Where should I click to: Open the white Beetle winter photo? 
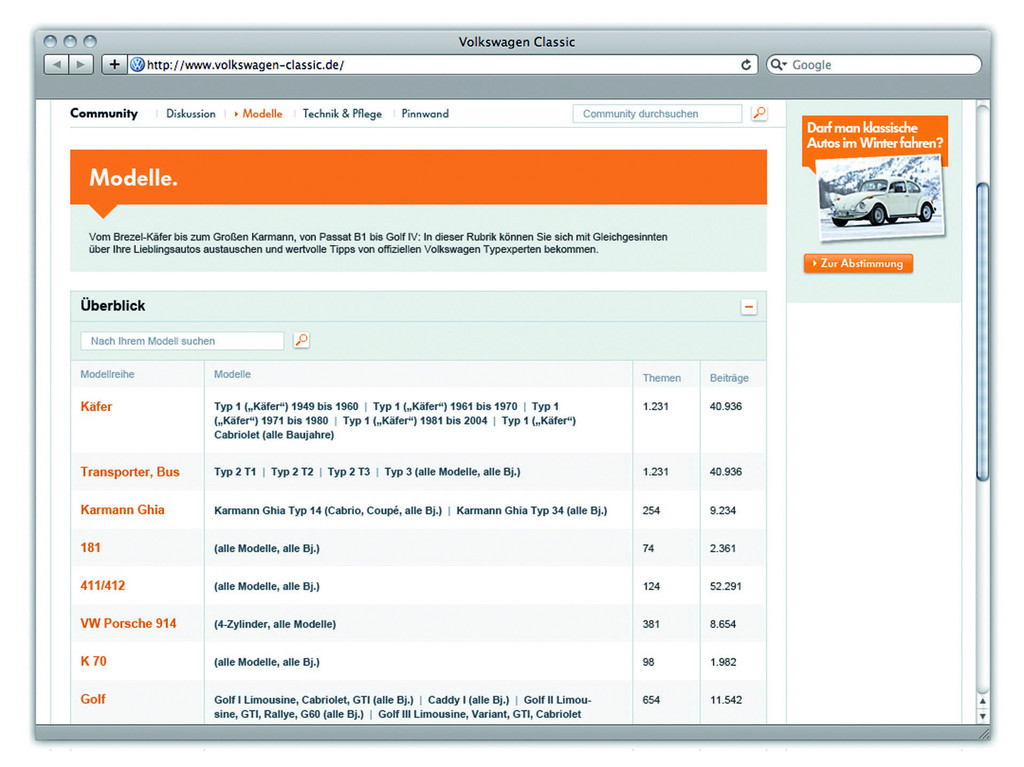click(x=880, y=199)
